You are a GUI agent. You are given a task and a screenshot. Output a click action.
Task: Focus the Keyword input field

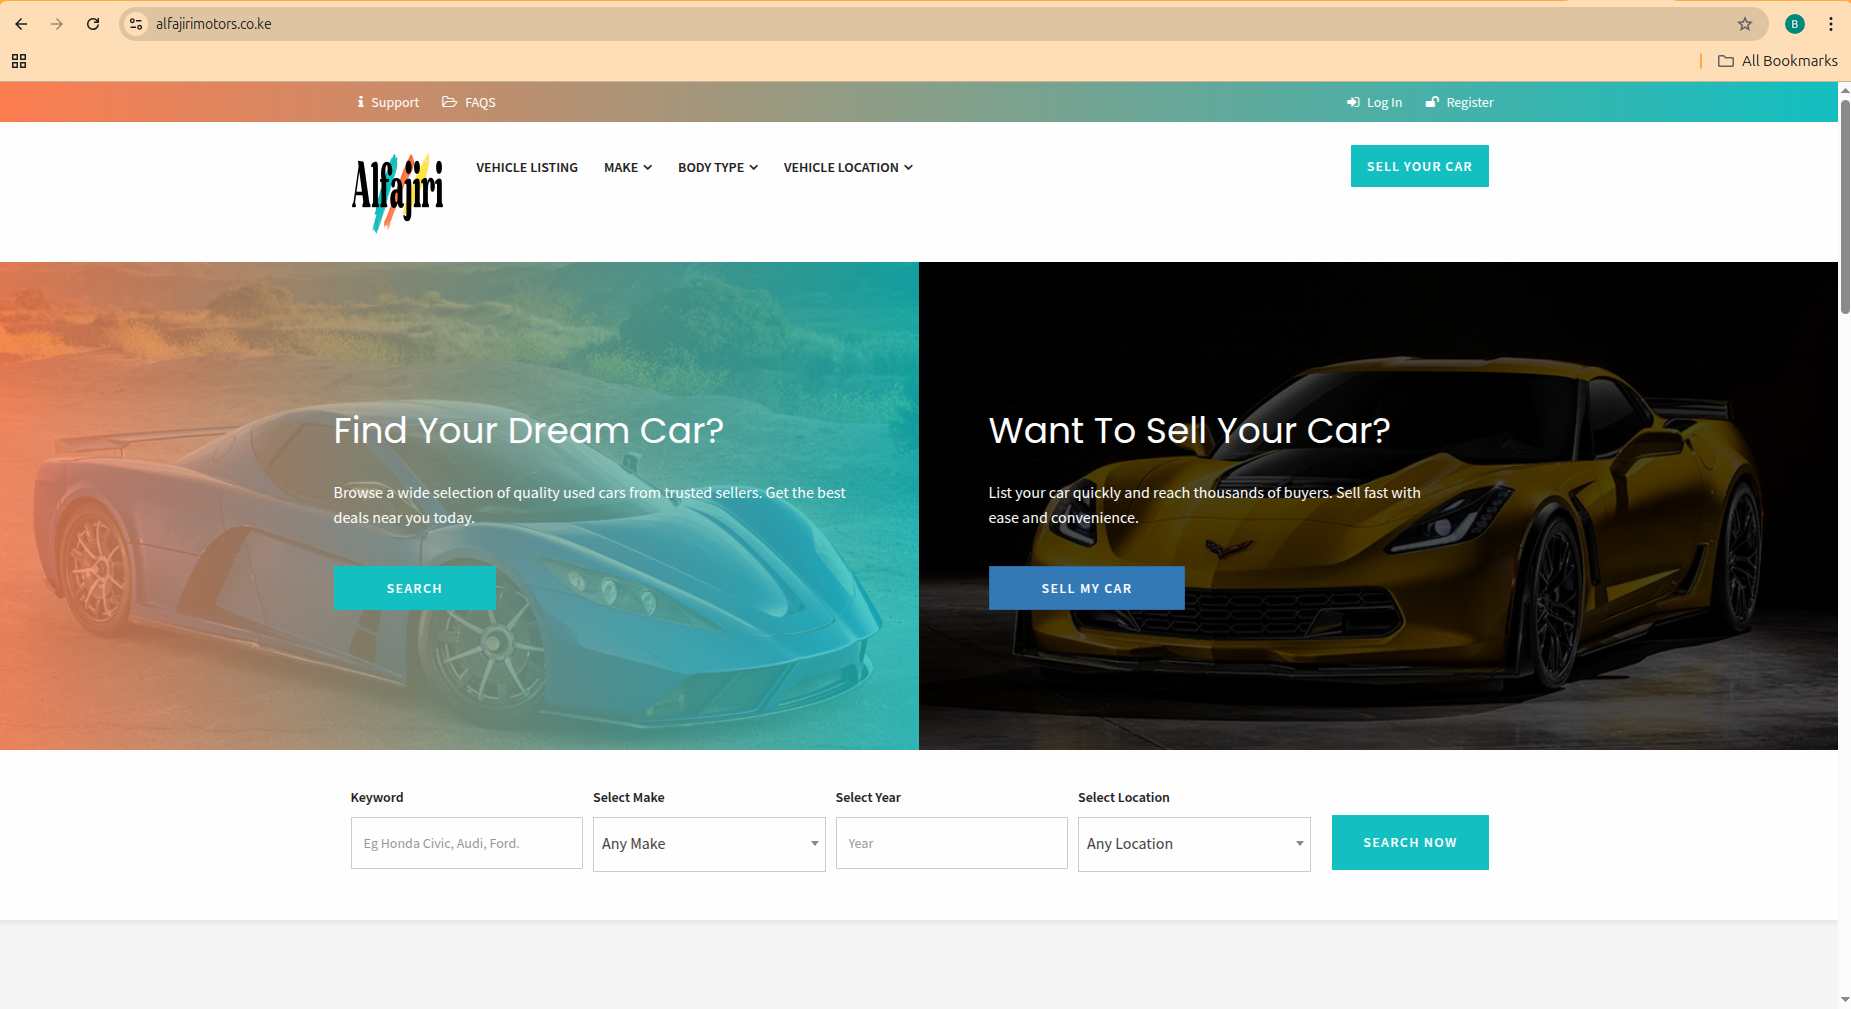tap(466, 843)
